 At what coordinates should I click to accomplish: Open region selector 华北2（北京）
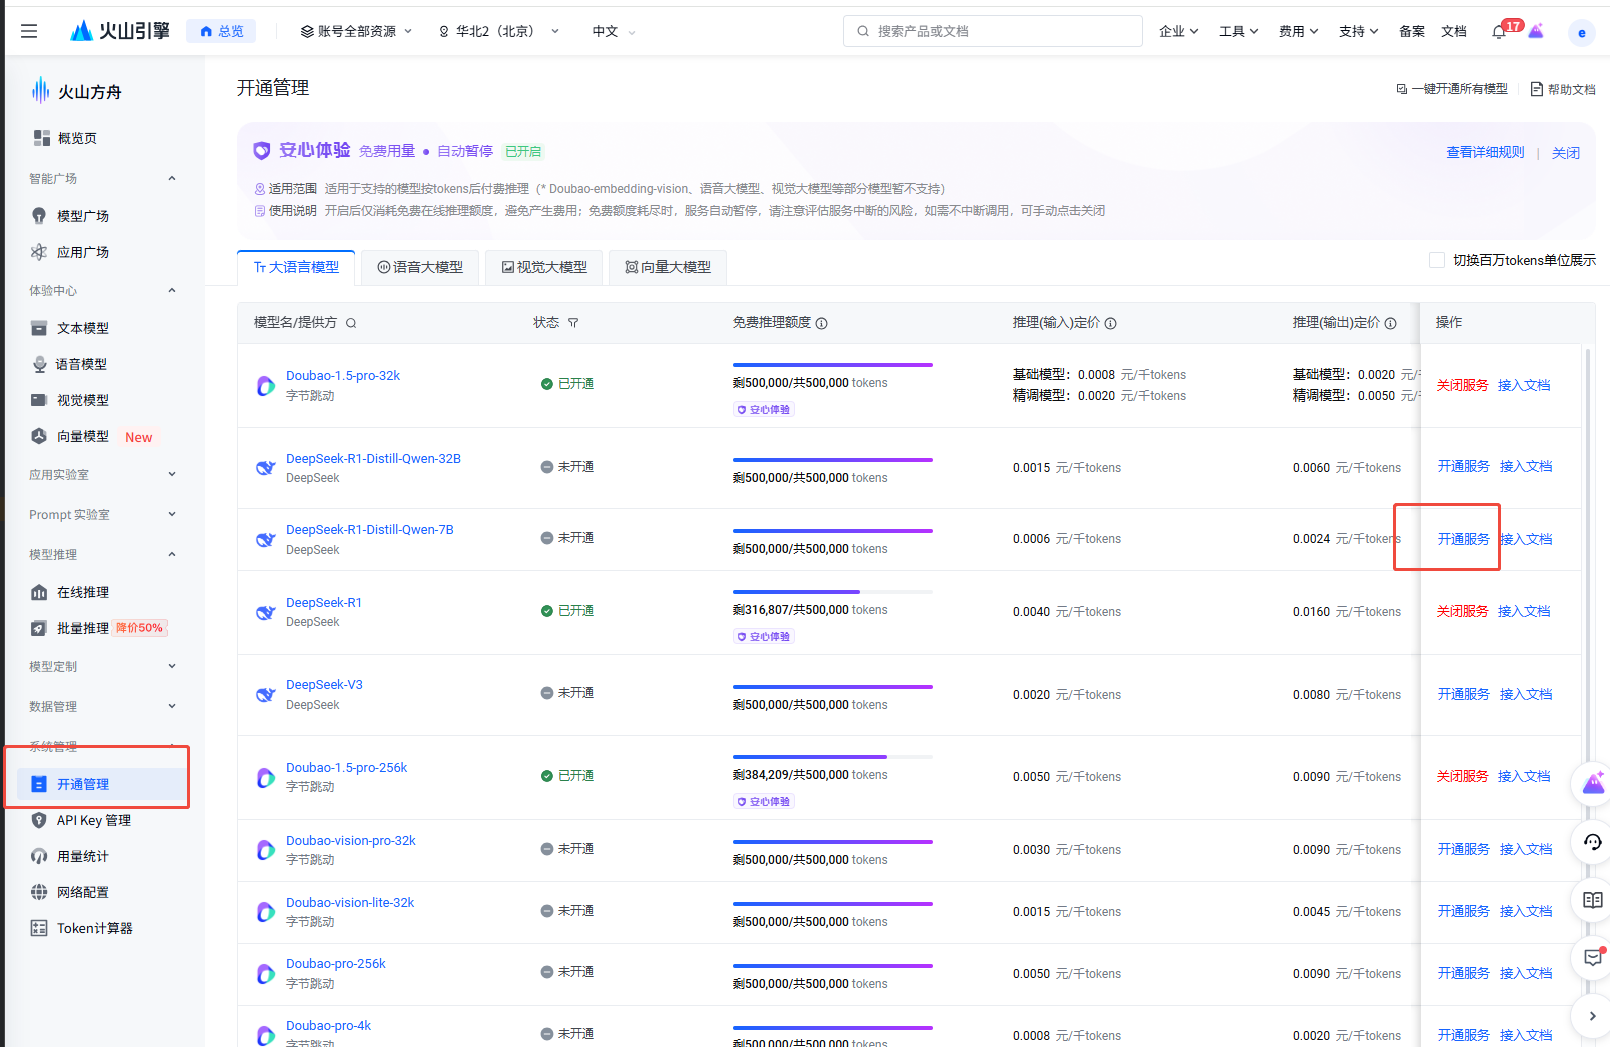pyautogui.click(x=499, y=31)
